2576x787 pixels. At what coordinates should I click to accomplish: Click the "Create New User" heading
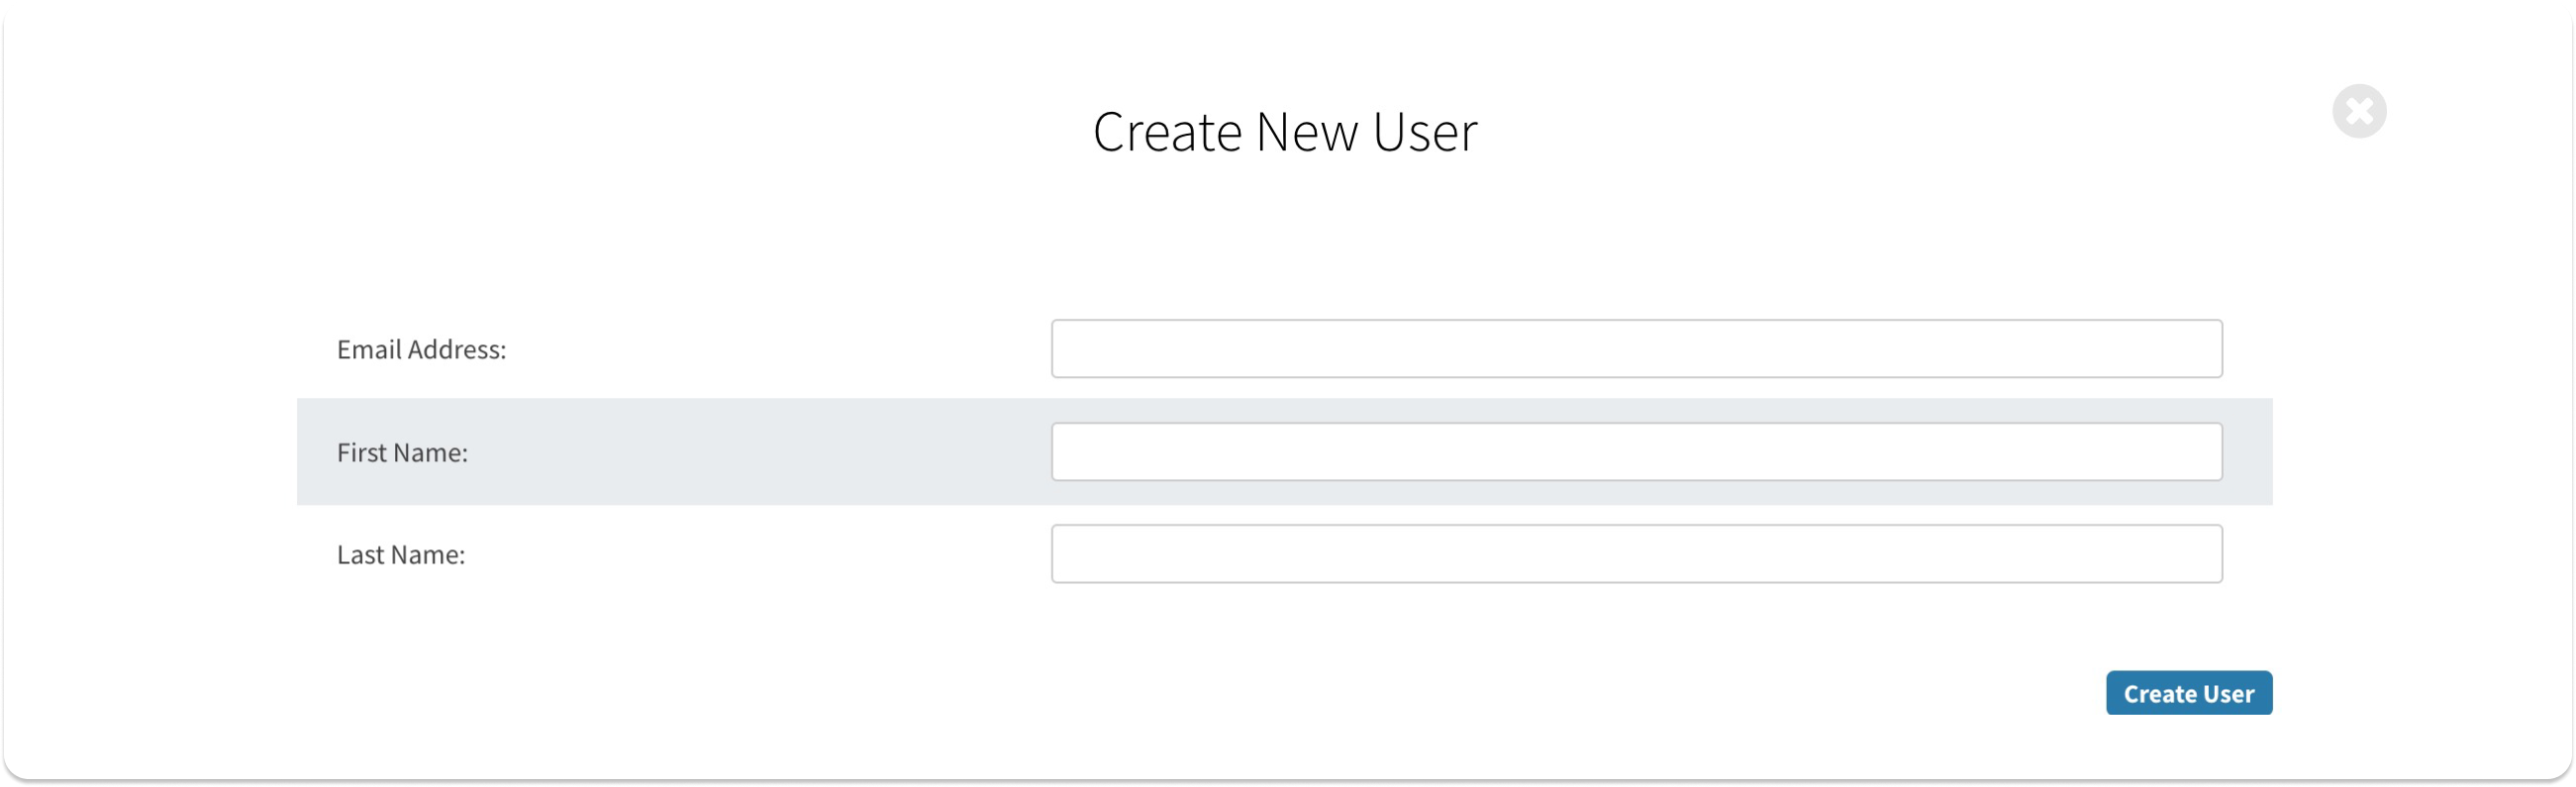tap(1285, 132)
